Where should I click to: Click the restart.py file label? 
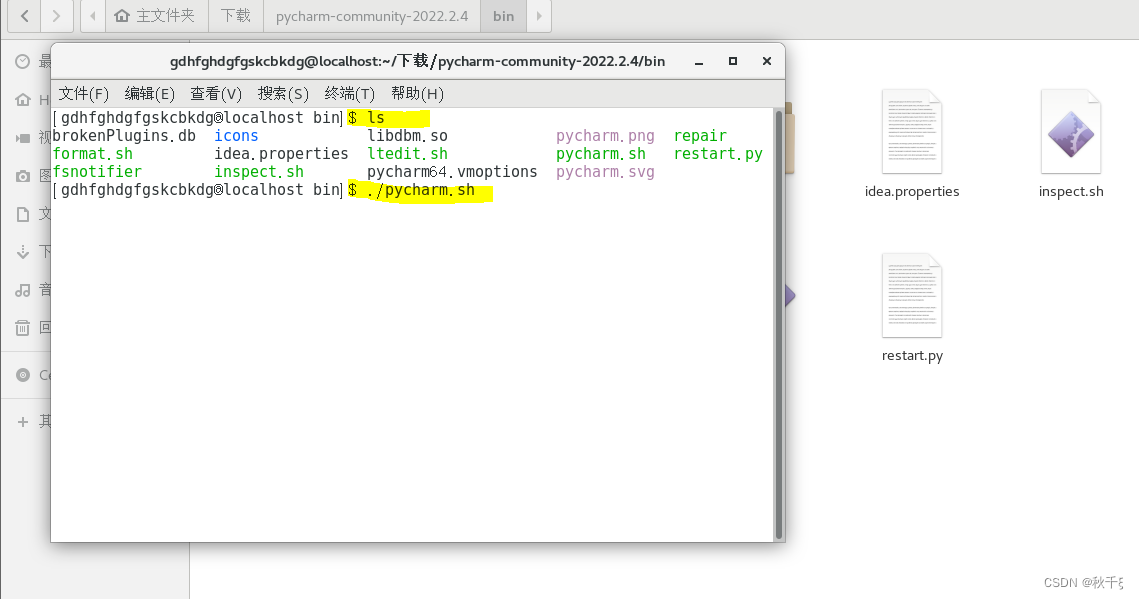[x=912, y=356]
